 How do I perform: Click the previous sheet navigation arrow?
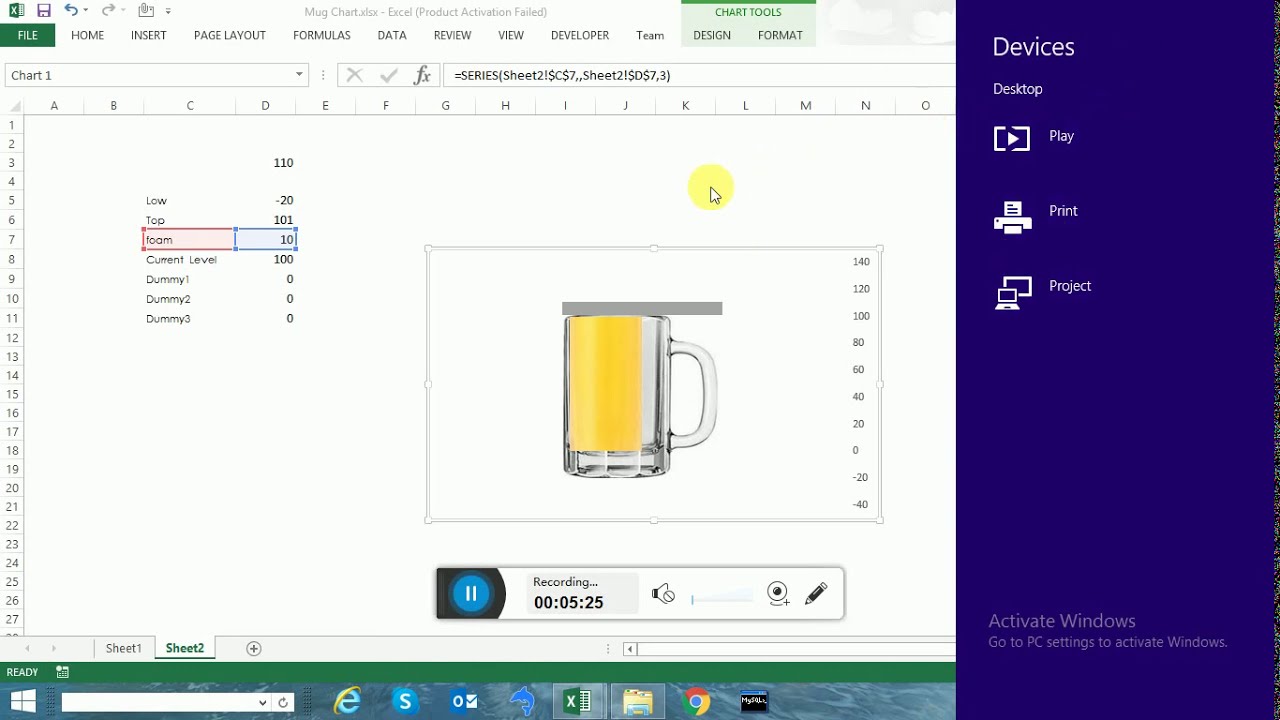coord(27,648)
